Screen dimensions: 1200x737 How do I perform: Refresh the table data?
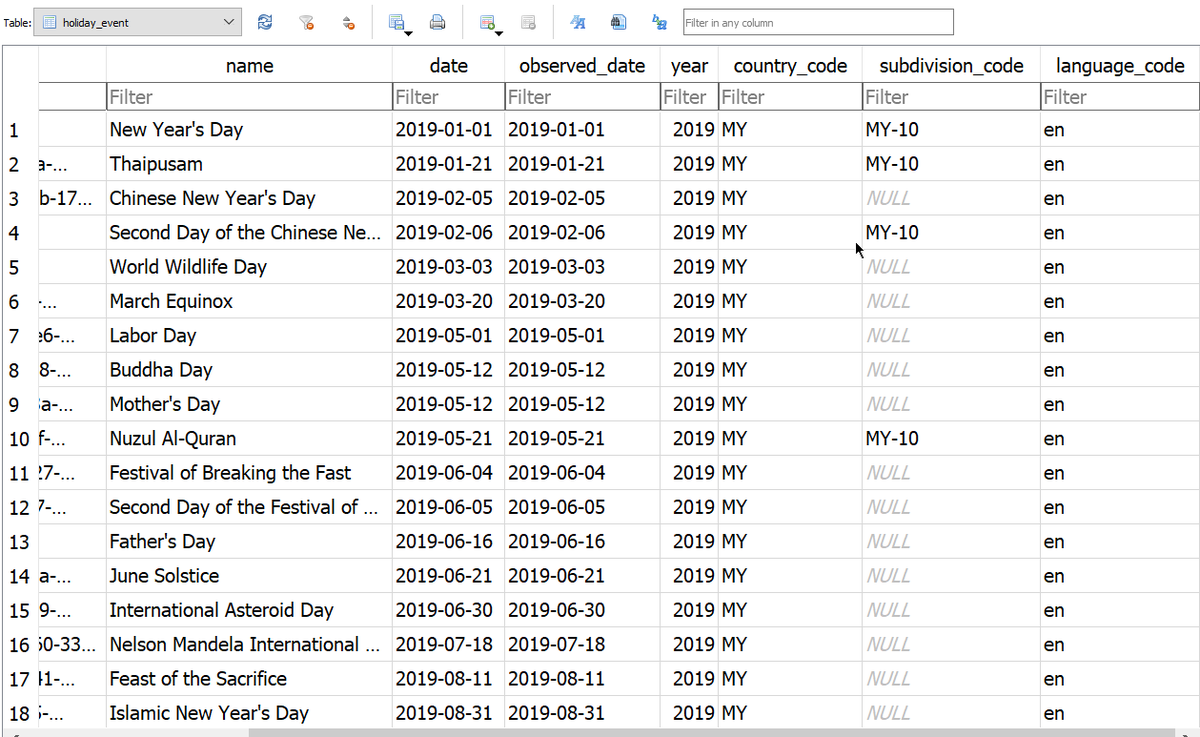(265, 22)
